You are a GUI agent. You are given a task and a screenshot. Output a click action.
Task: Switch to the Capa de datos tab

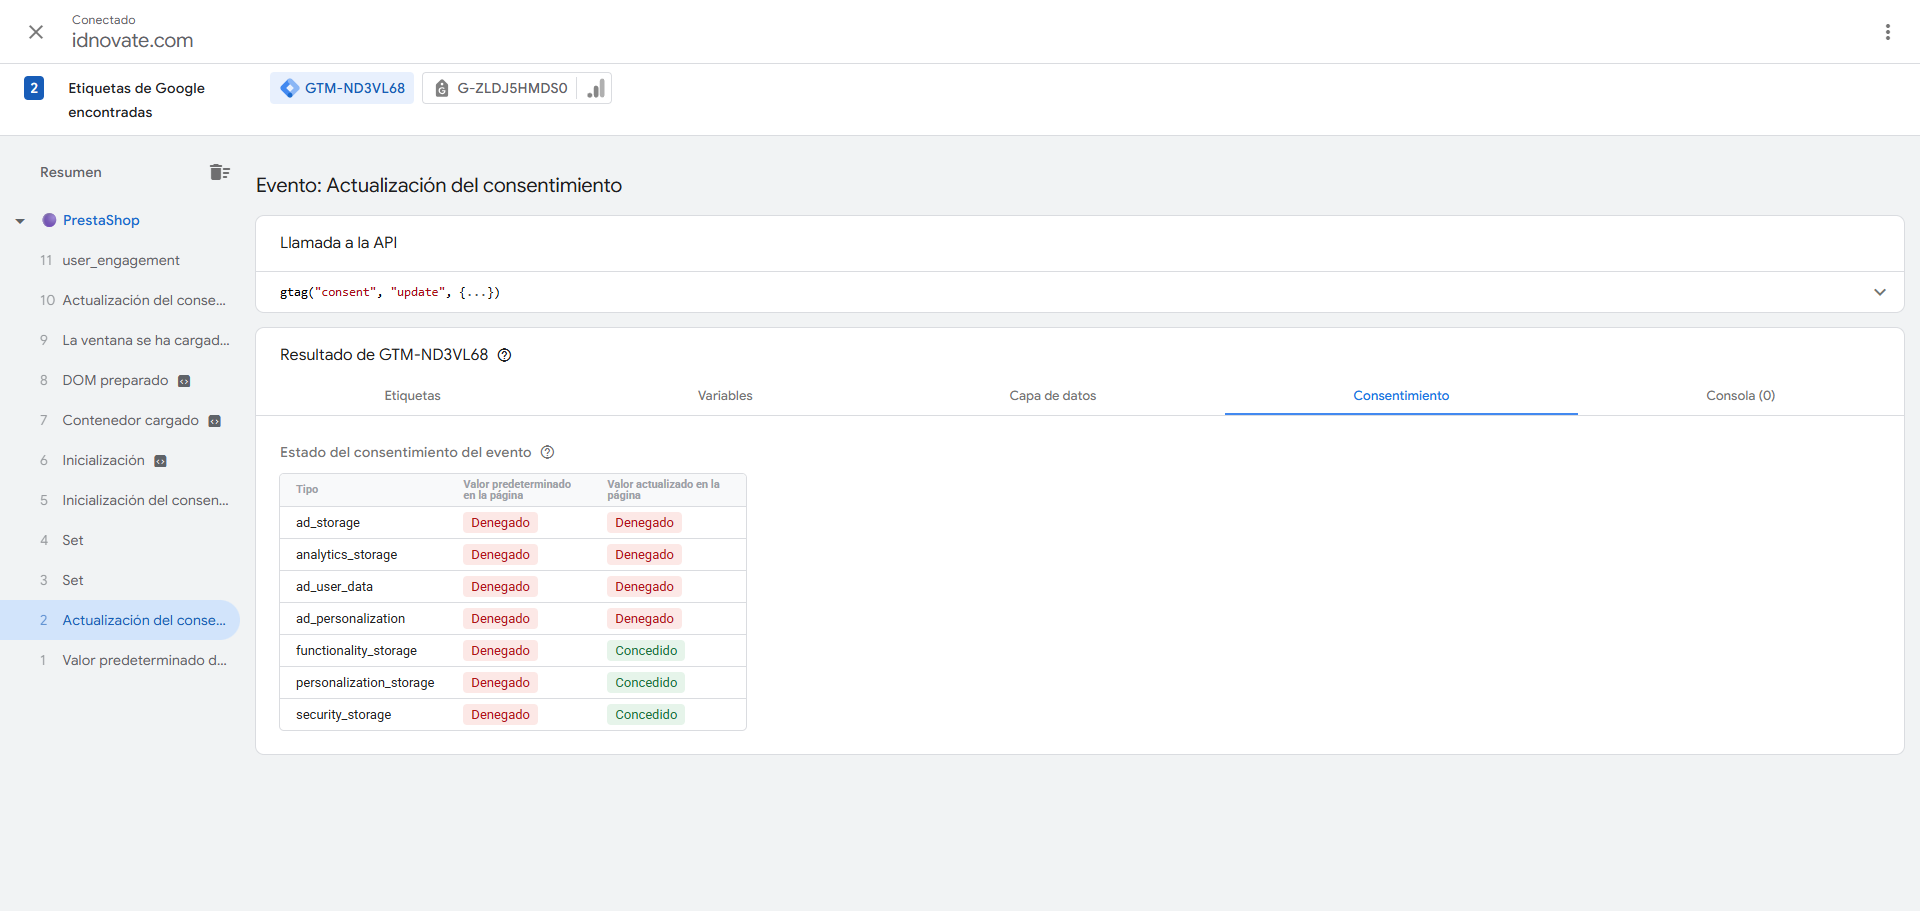tap(1053, 396)
